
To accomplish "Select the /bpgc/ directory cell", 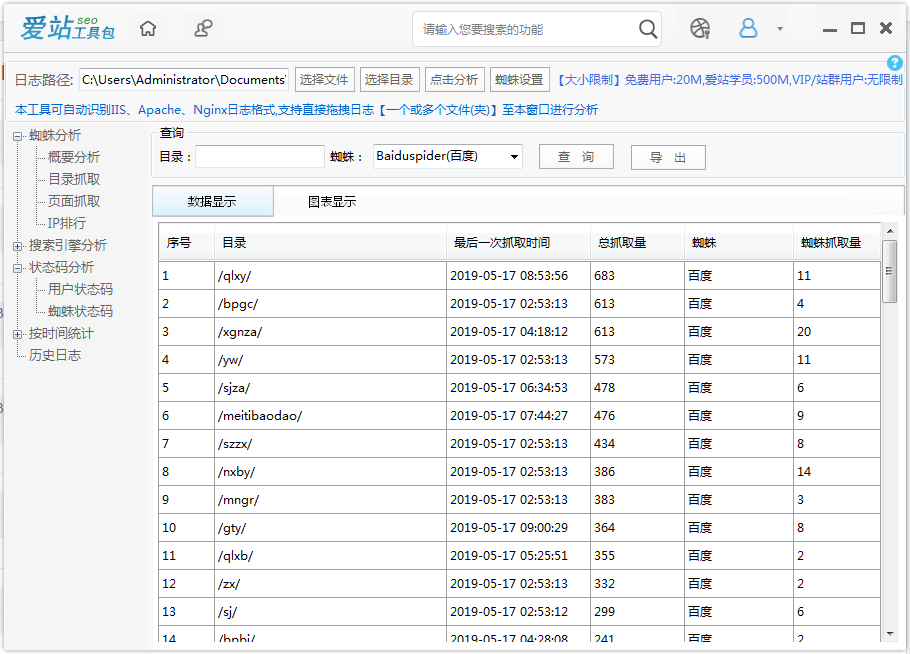I will 330,303.
